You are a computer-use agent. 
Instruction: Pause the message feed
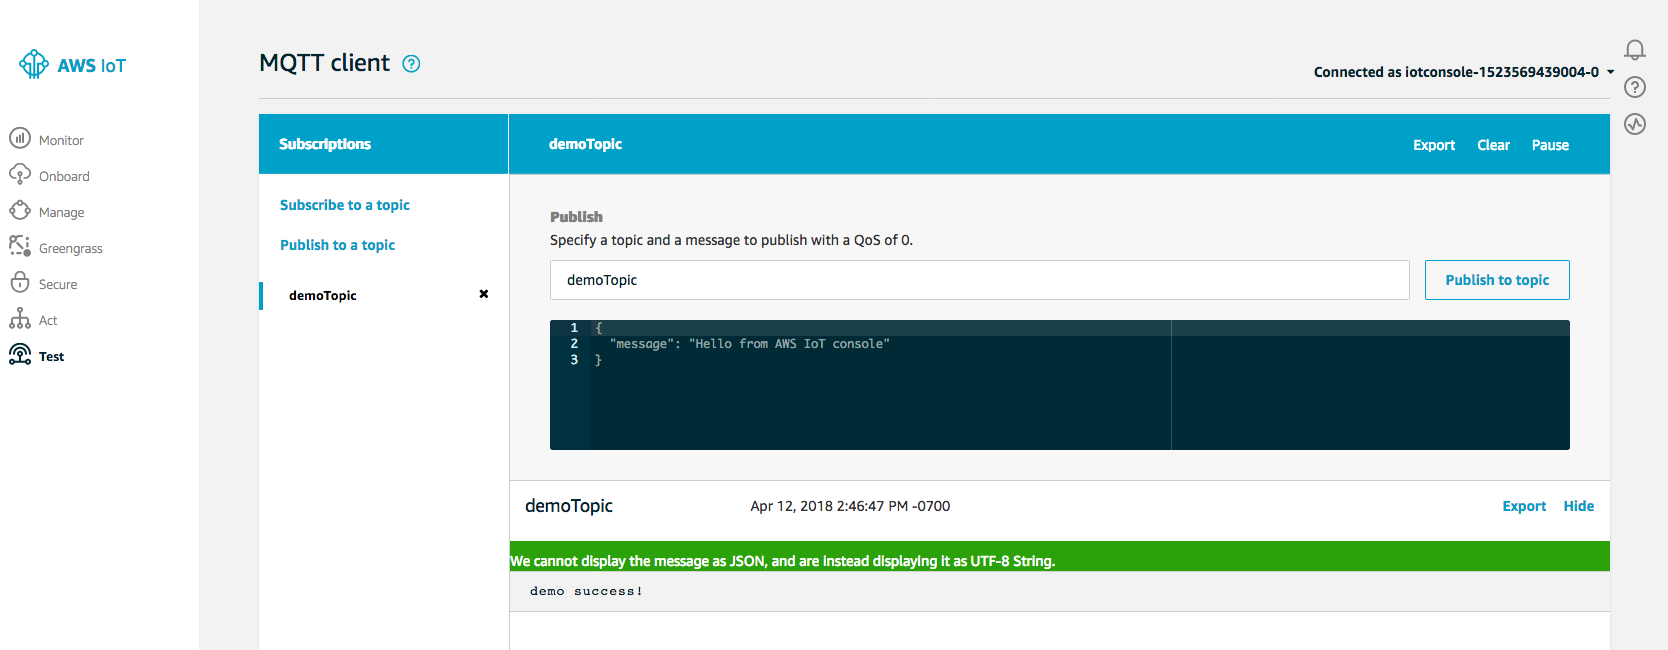coord(1550,145)
